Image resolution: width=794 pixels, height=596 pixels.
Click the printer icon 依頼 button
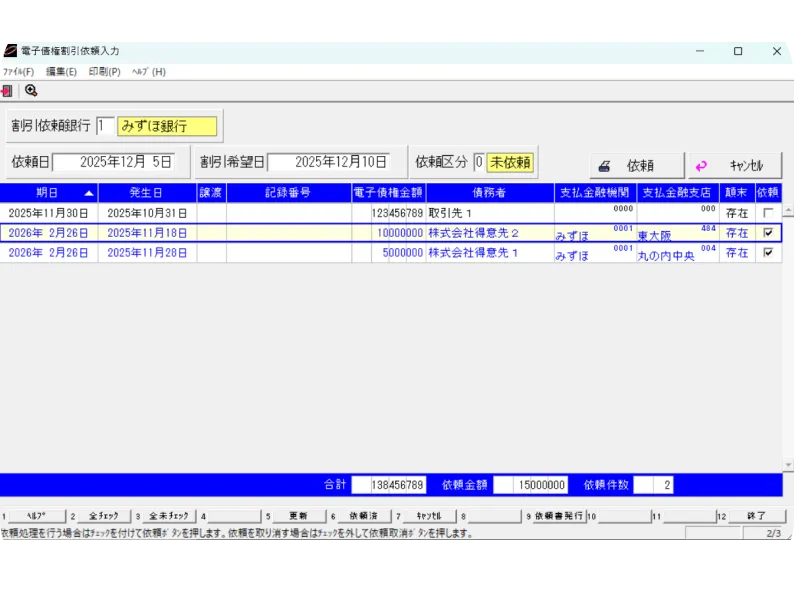[637, 166]
